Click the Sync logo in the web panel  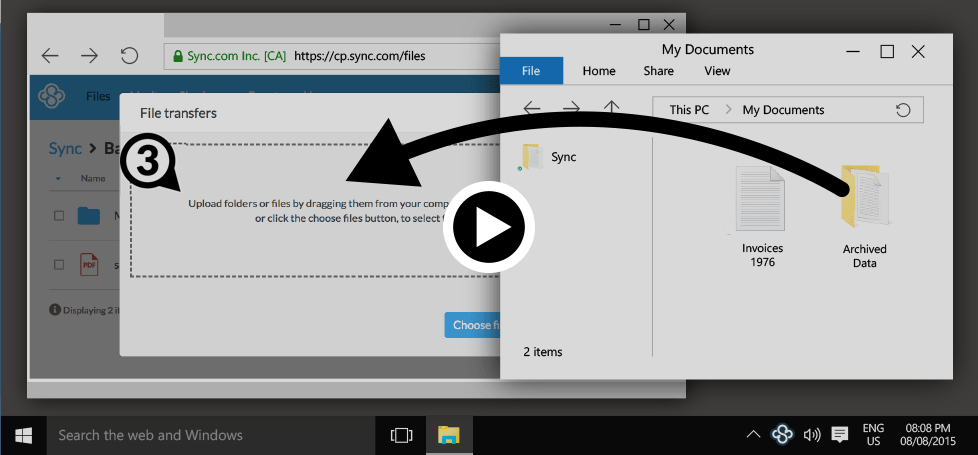(51, 96)
